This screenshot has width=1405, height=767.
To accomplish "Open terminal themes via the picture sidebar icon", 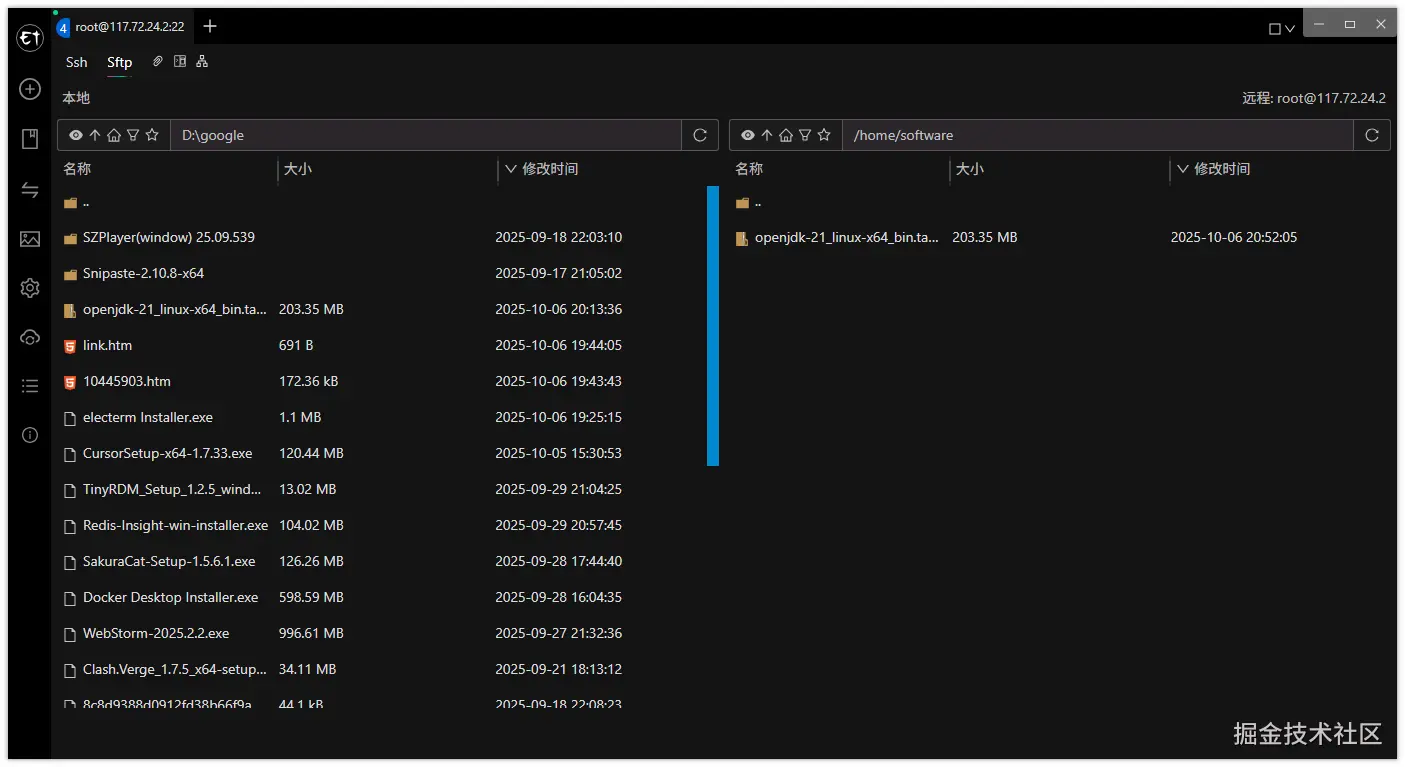I will [x=30, y=239].
